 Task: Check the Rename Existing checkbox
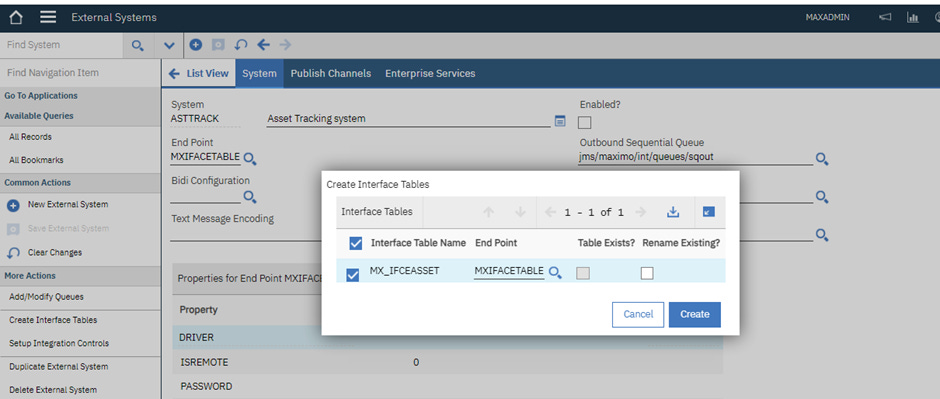click(647, 273)
